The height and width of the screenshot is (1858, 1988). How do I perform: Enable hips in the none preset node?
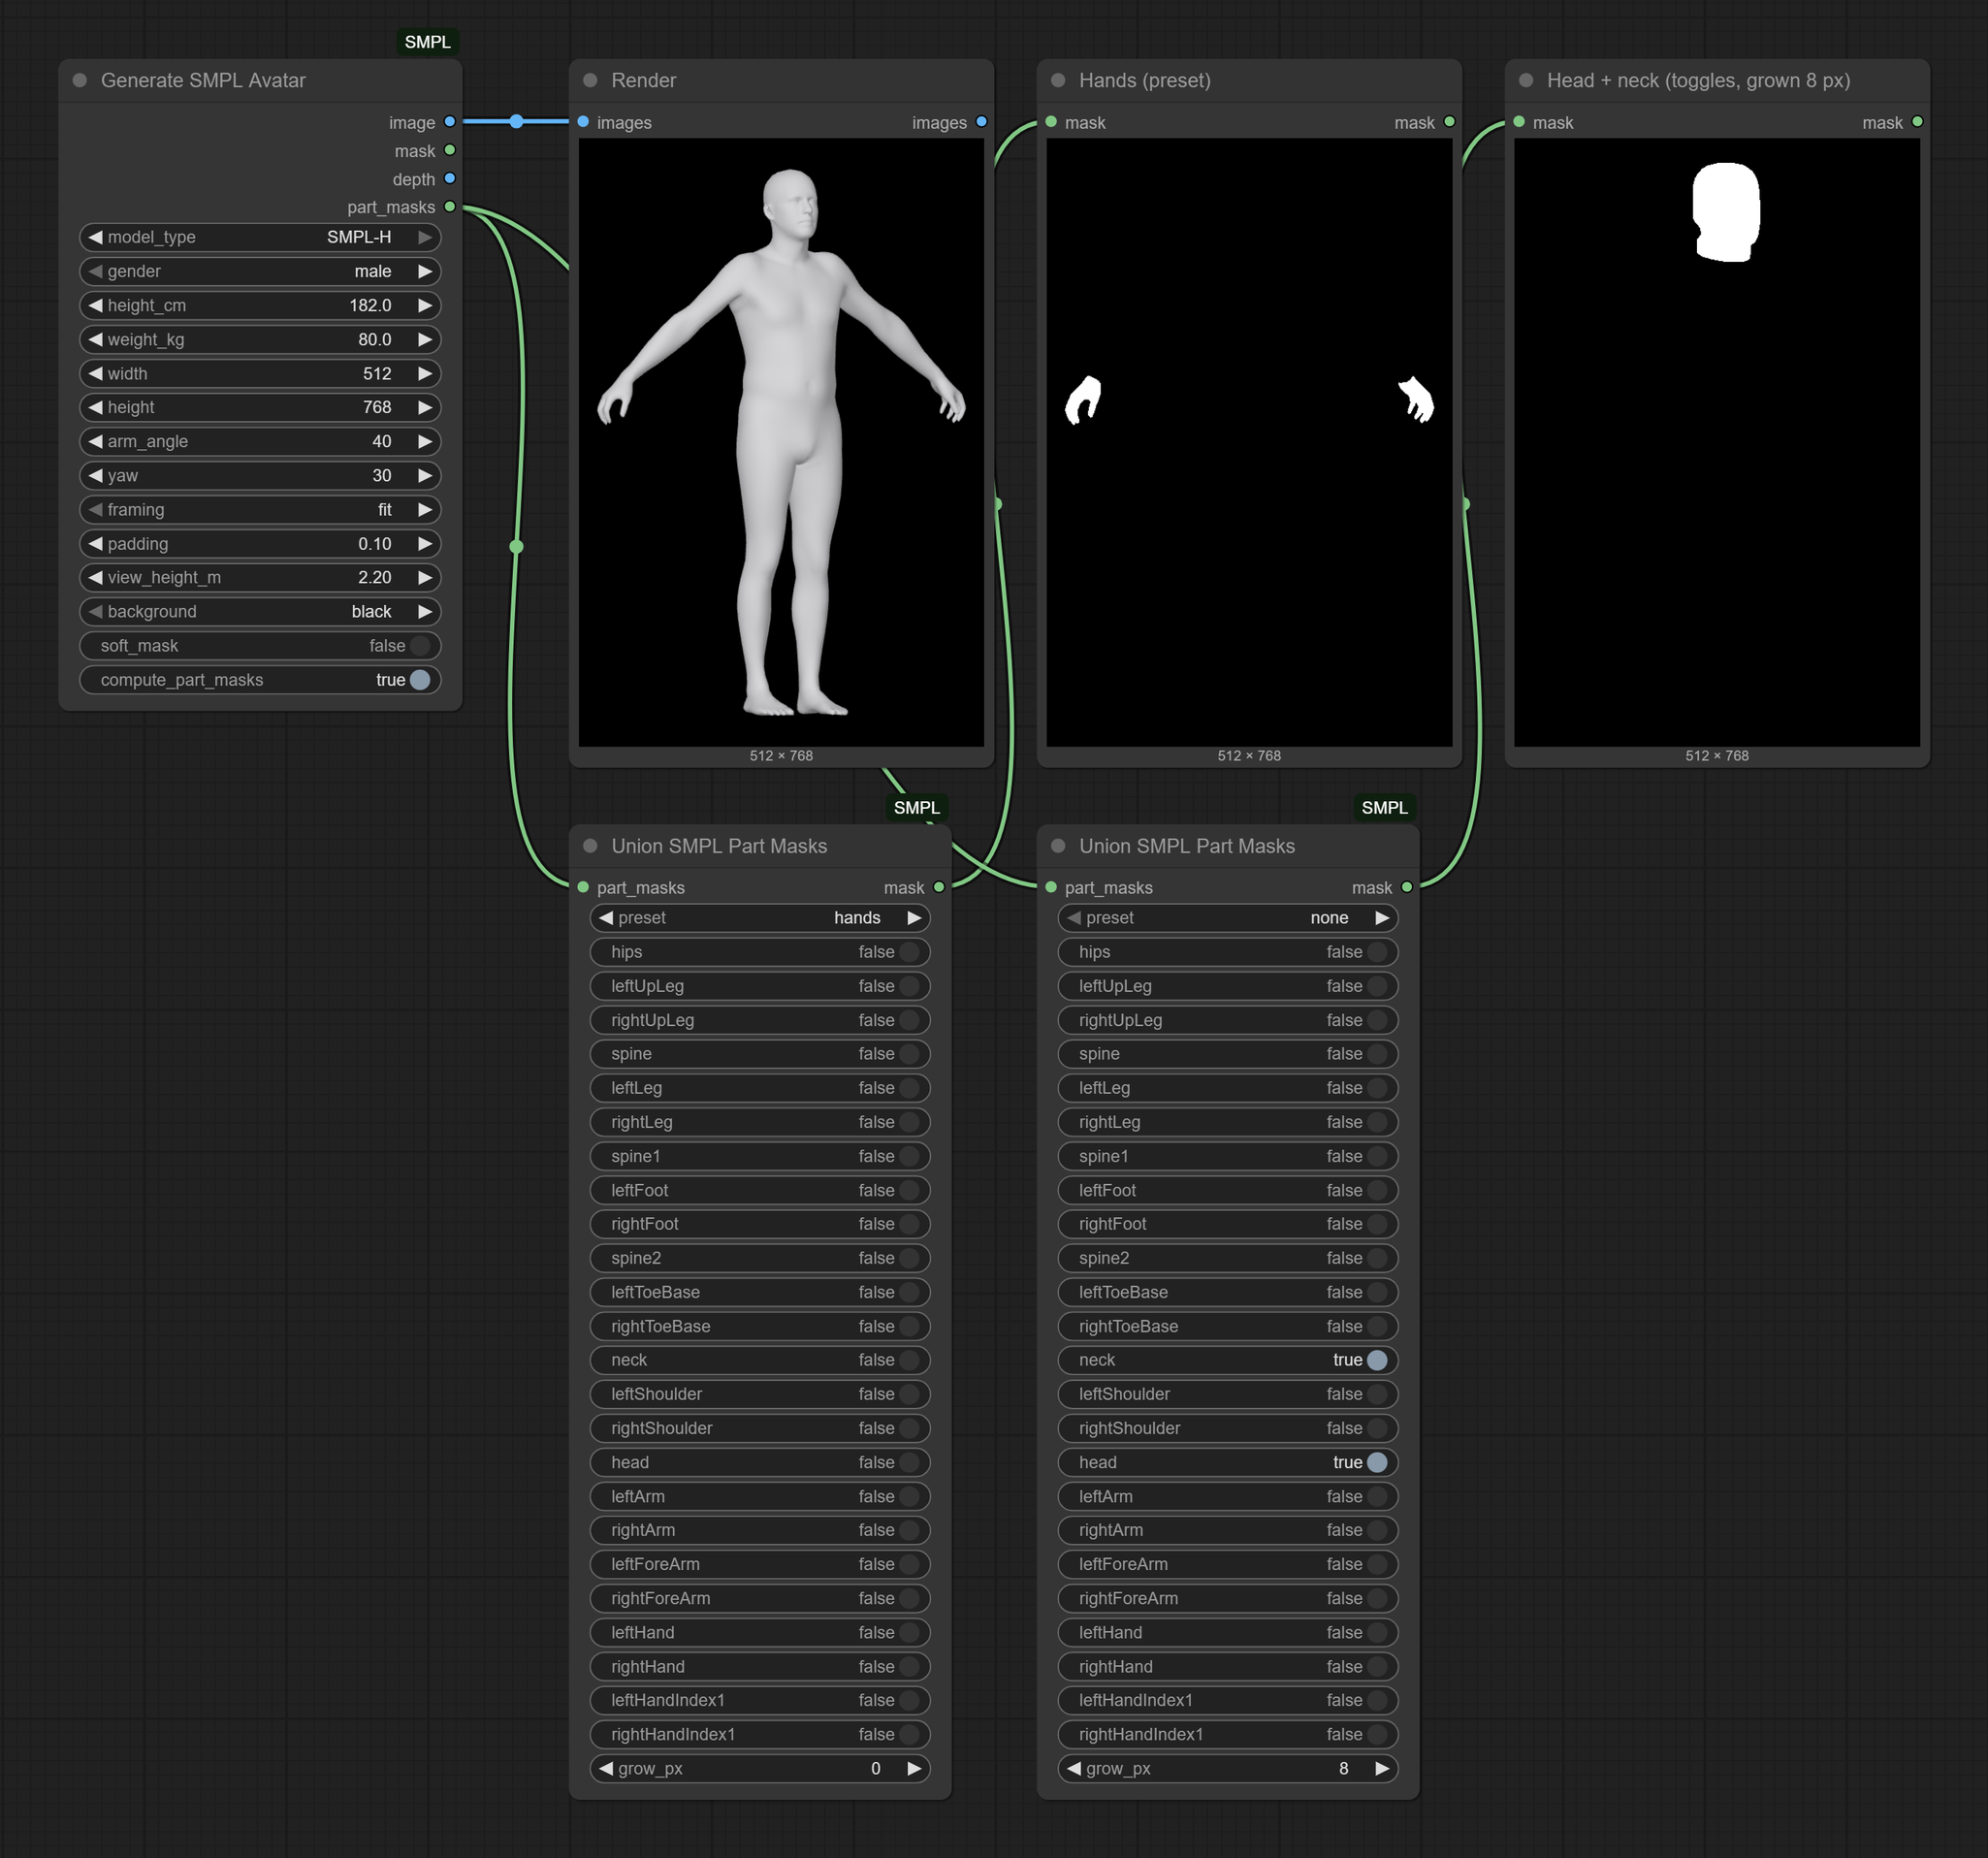pyautogui.click(x=1227, y=952)
